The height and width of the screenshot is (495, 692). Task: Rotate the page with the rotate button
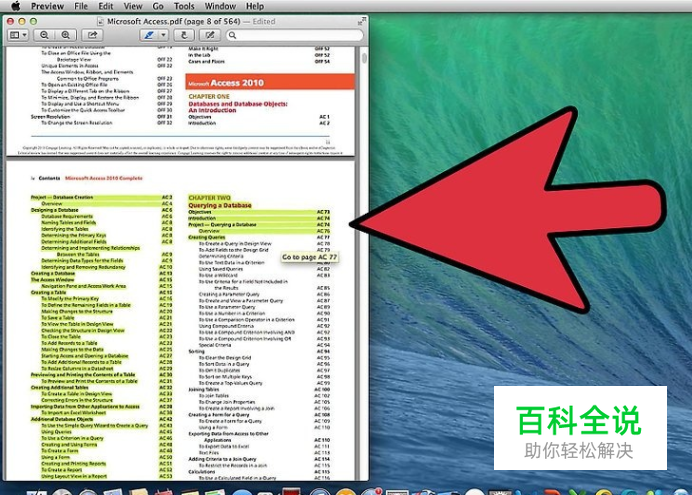pos(184,35)
